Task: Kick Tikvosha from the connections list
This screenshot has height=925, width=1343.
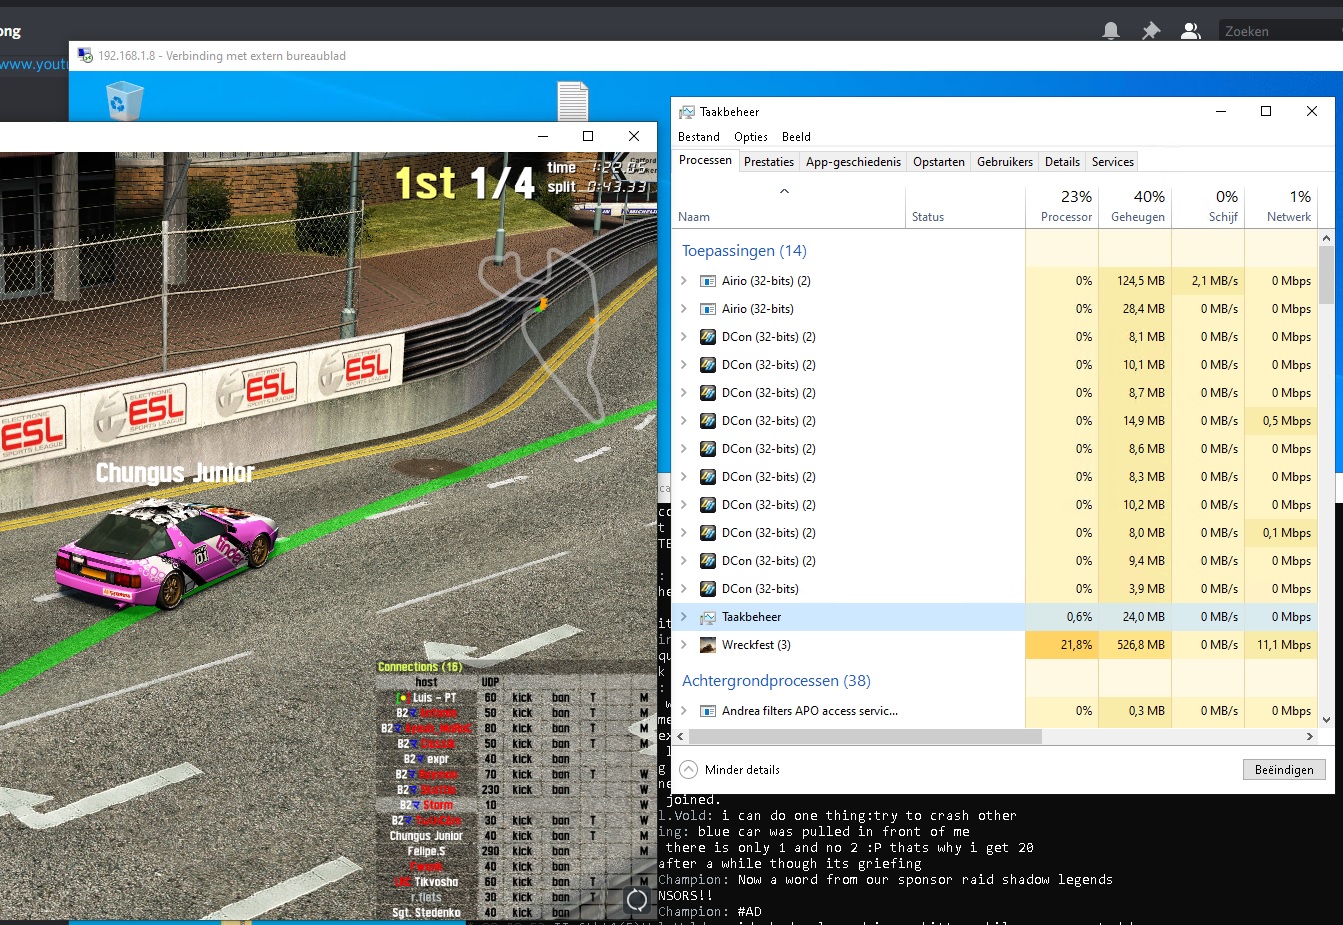Action: pyautogui.click(x=522, y=882)
